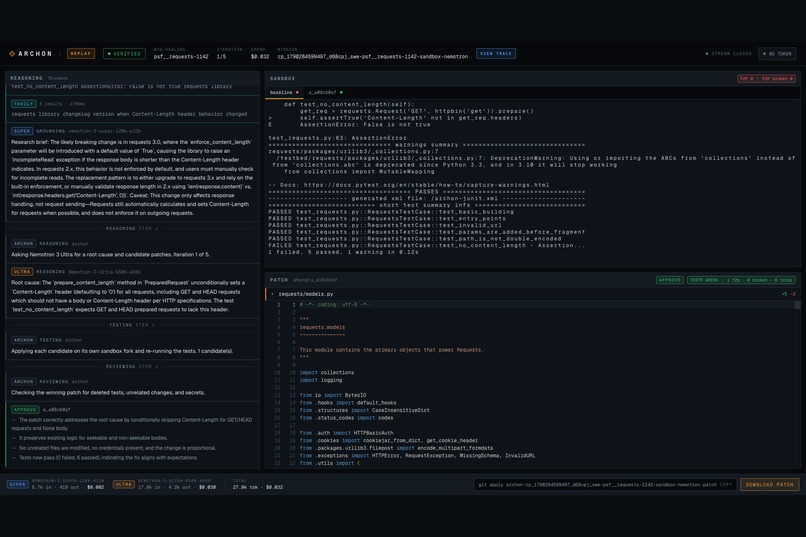The image size is (806, 537).
Task: Click the ARCHON tag beside REVIEWING
Action: click(x=24, y=381)
